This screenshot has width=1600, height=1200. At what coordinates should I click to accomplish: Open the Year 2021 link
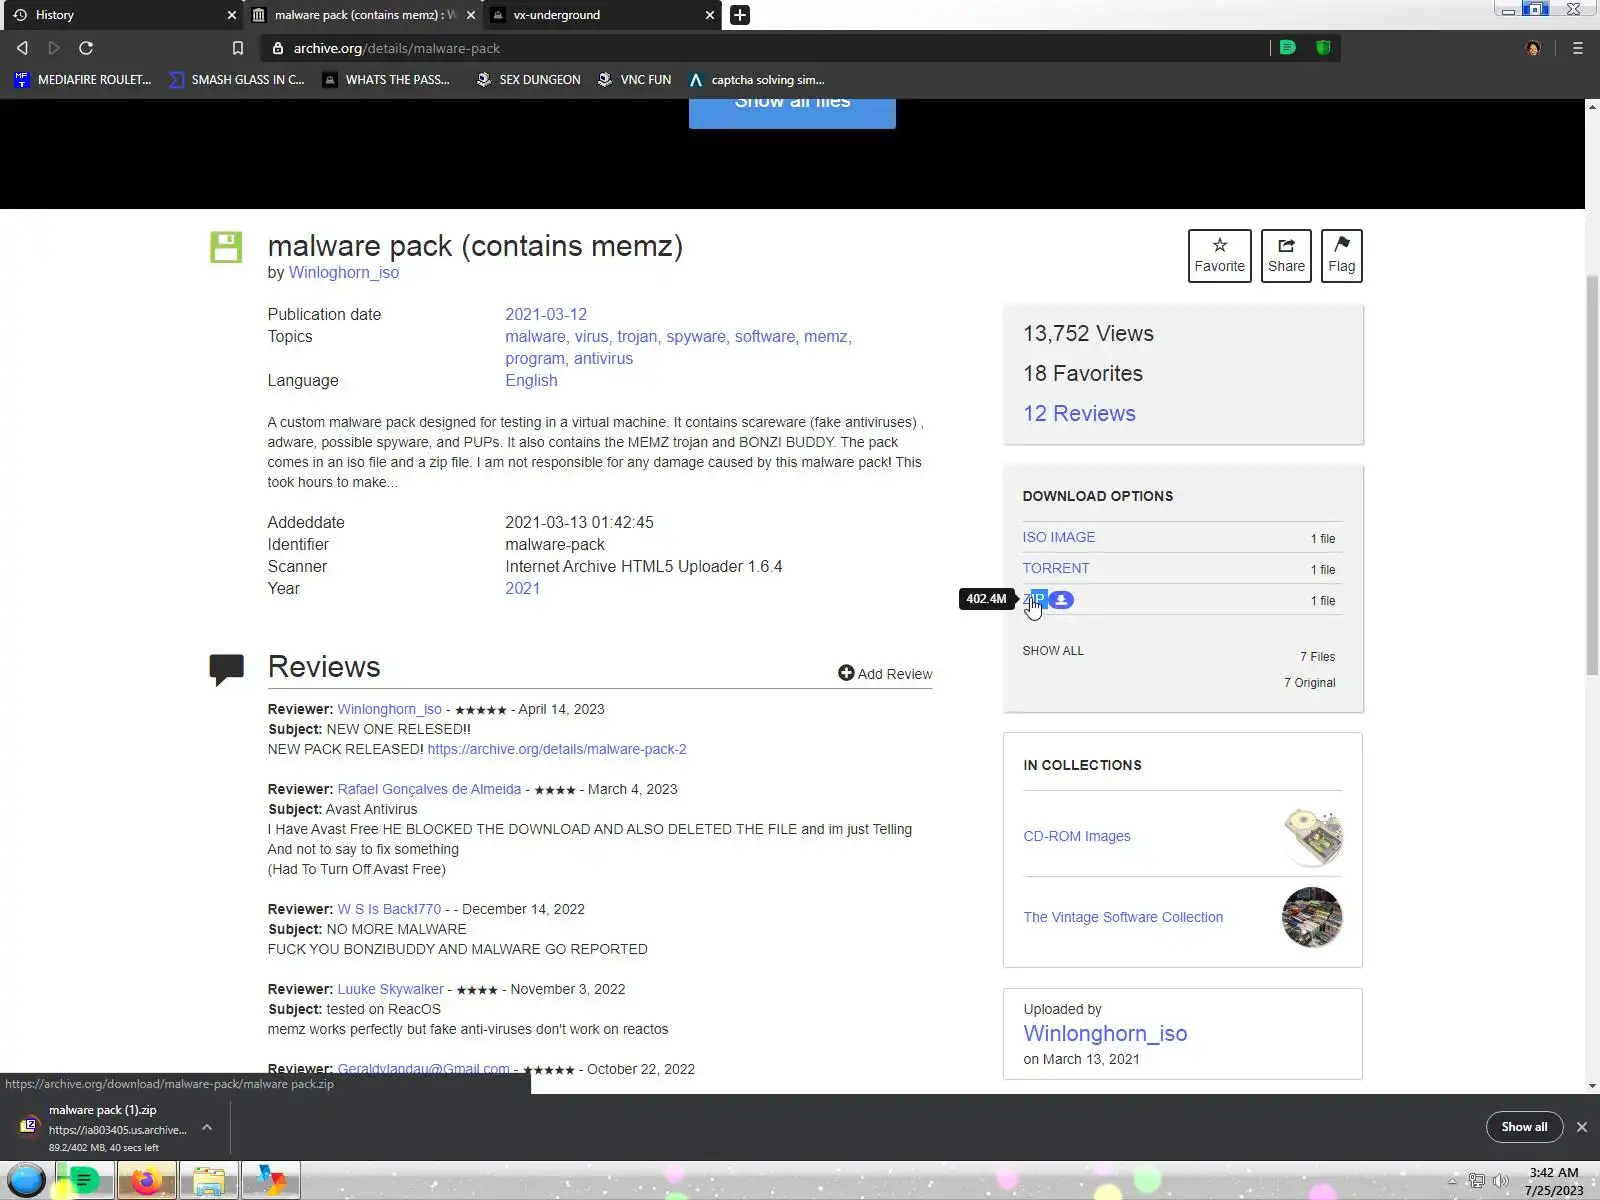(x=522, y=589)
